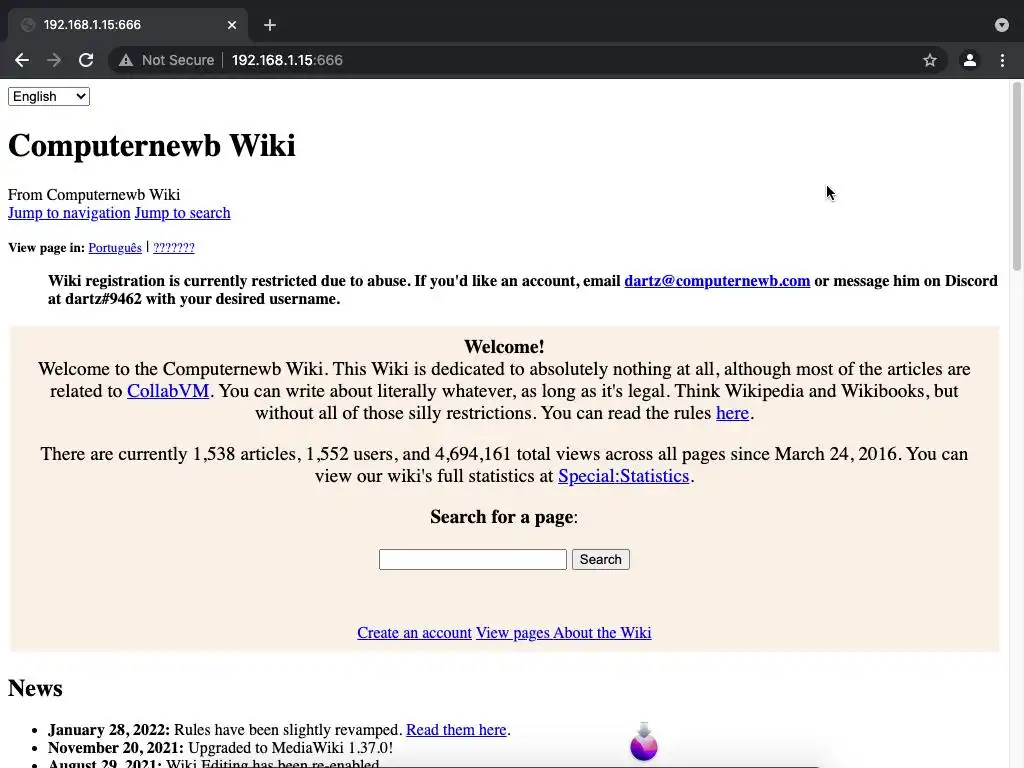Close the 192.168.1.15:666 tab
Image resolution: width=1024 pixels, height=768 pixels.
click(232, 25)
